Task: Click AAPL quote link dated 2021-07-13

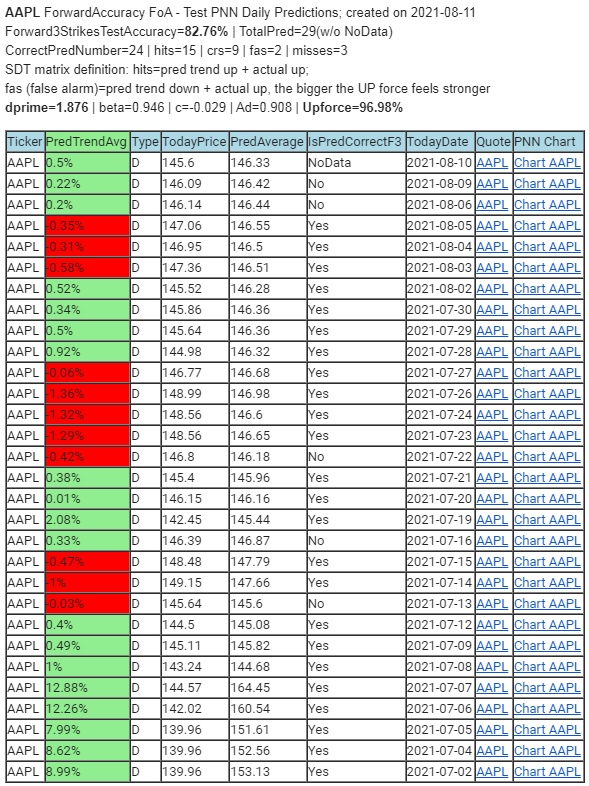Action: coord(492,604)
